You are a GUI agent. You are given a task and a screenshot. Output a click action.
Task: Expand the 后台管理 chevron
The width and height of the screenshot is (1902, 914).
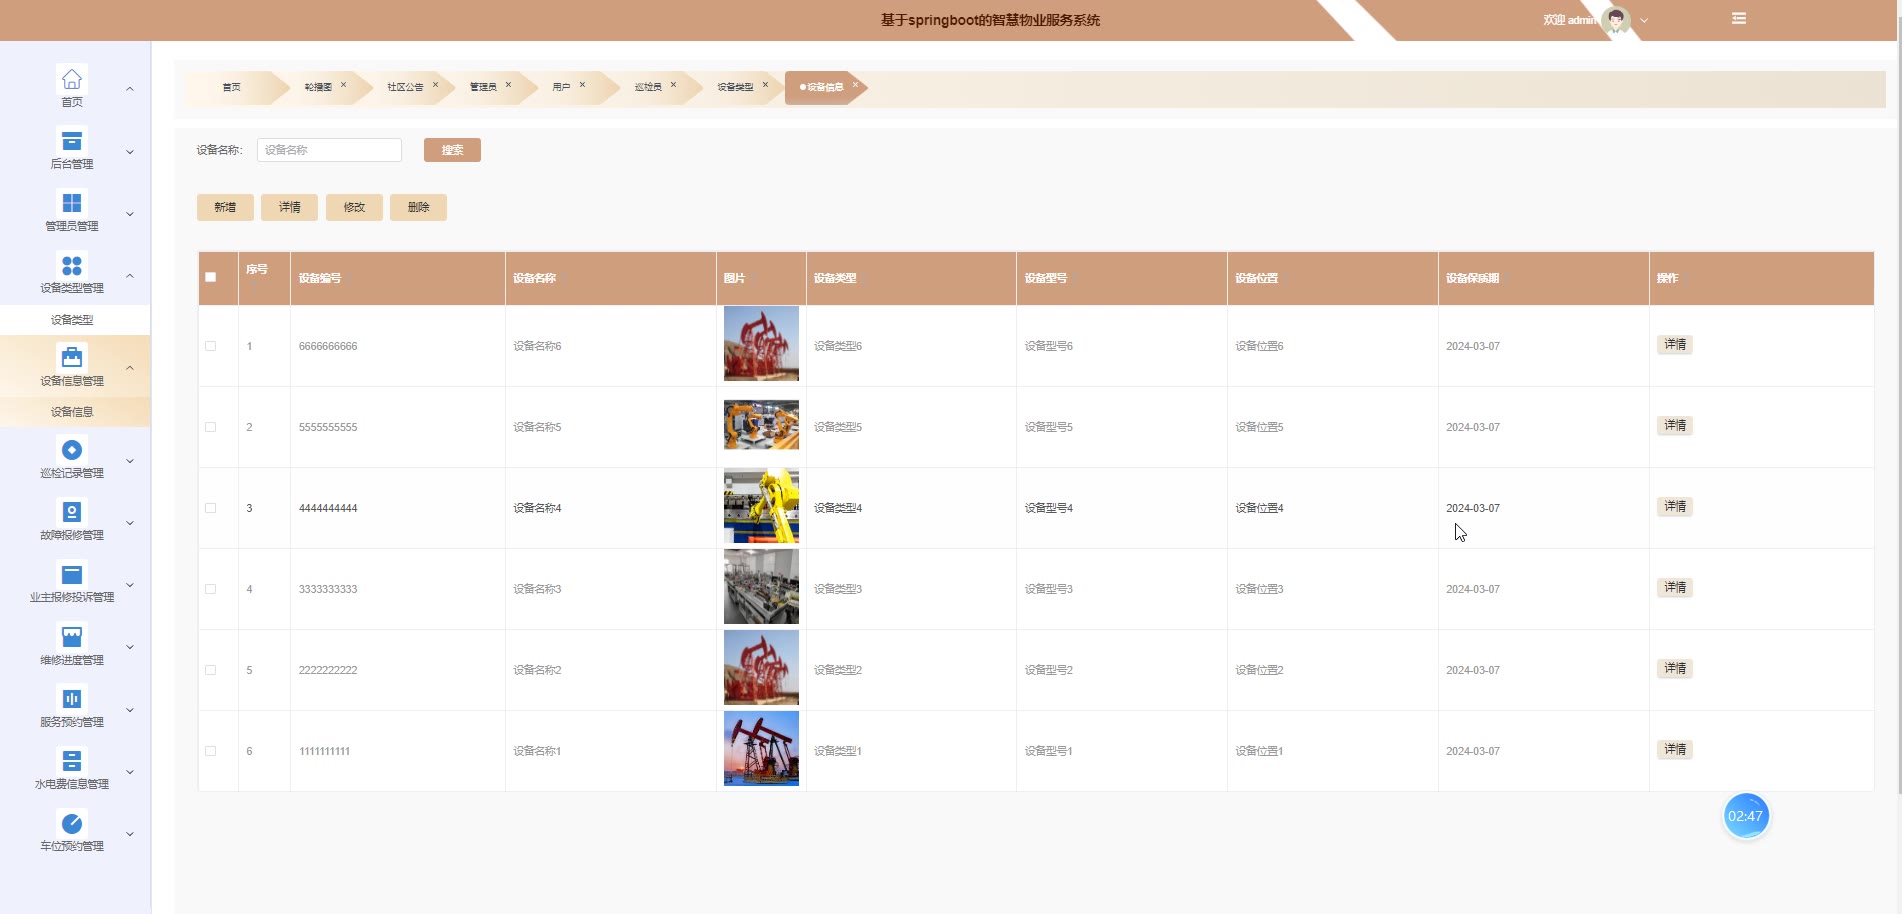pos(130,152)
